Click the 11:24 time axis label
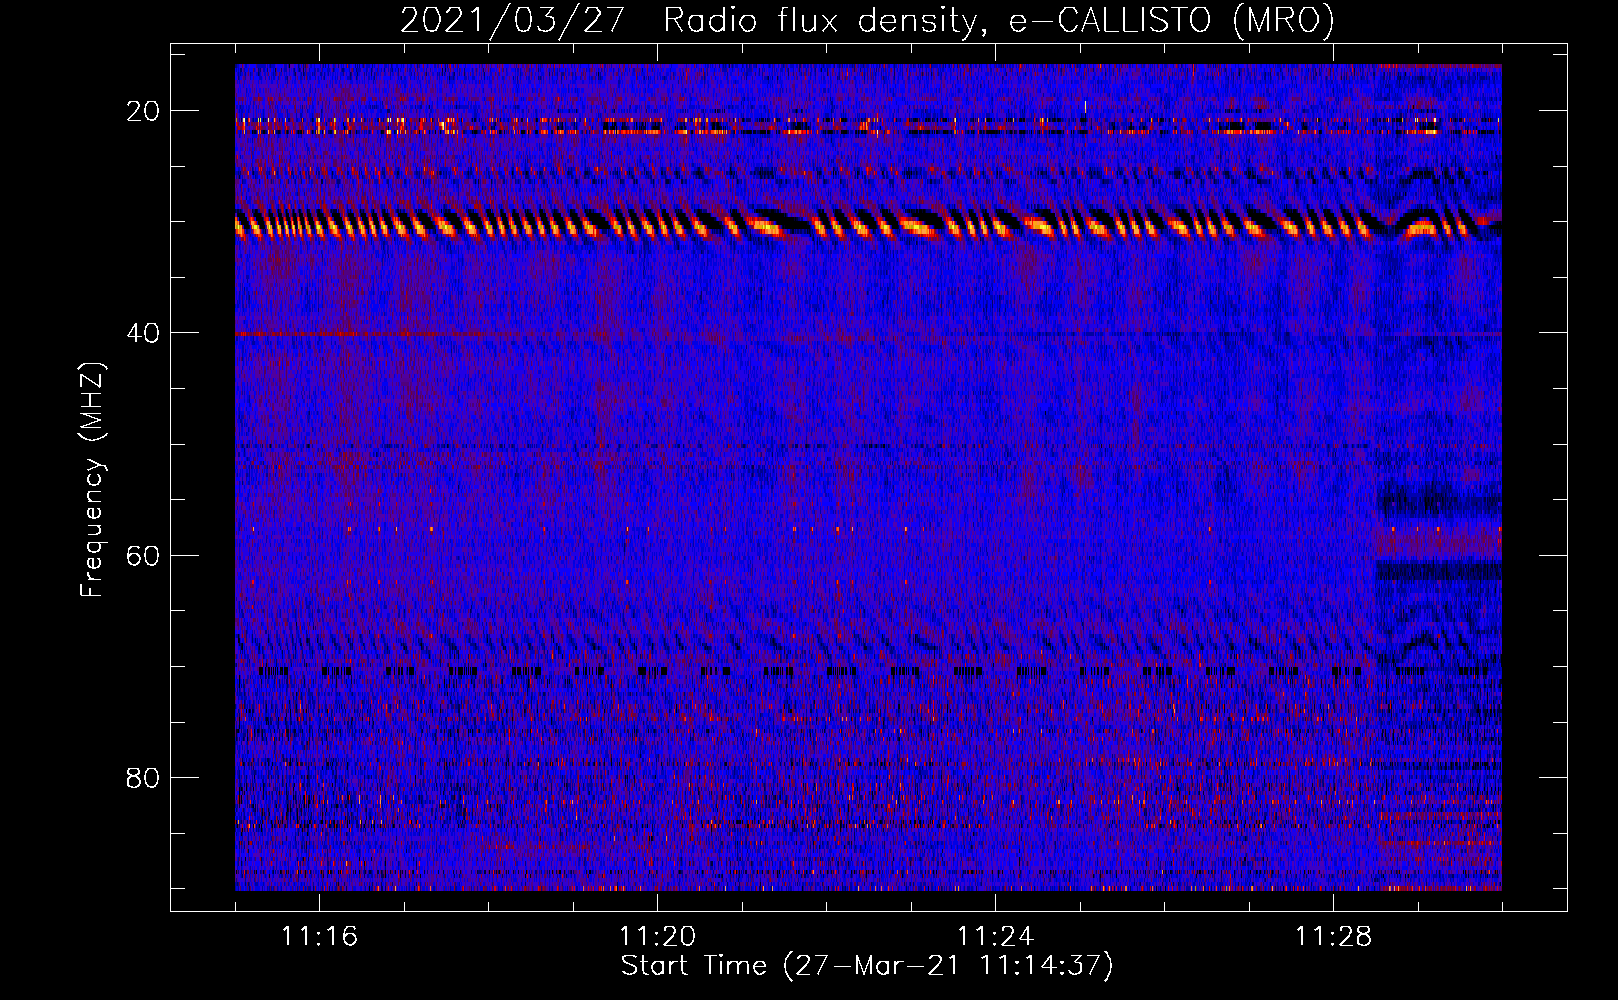1618x1000 pixels. tap(995, 937)
